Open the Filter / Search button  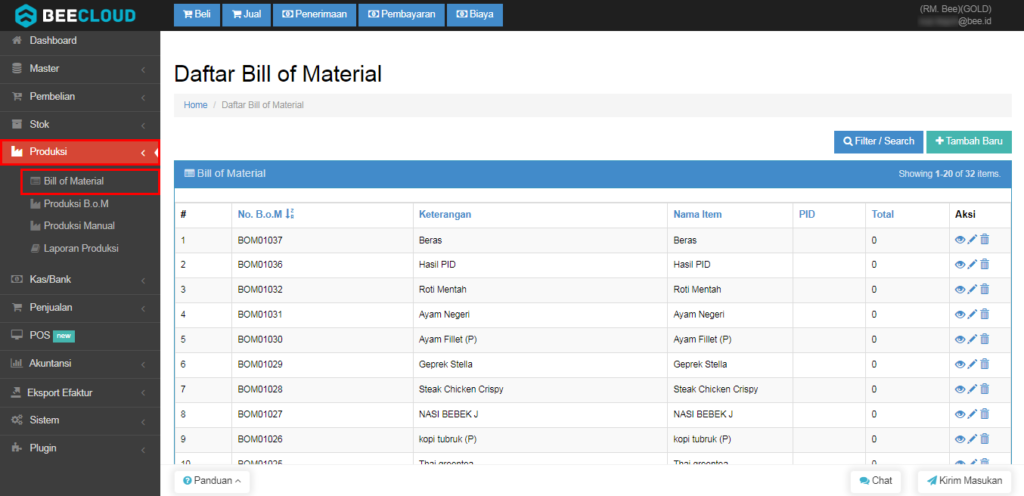click(x=878, y=142)
